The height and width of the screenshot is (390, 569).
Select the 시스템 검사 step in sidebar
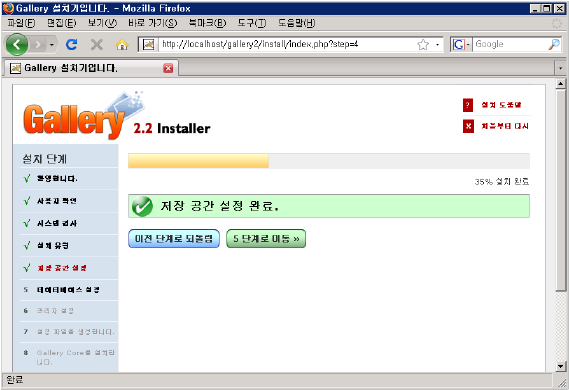click(57, 223)
